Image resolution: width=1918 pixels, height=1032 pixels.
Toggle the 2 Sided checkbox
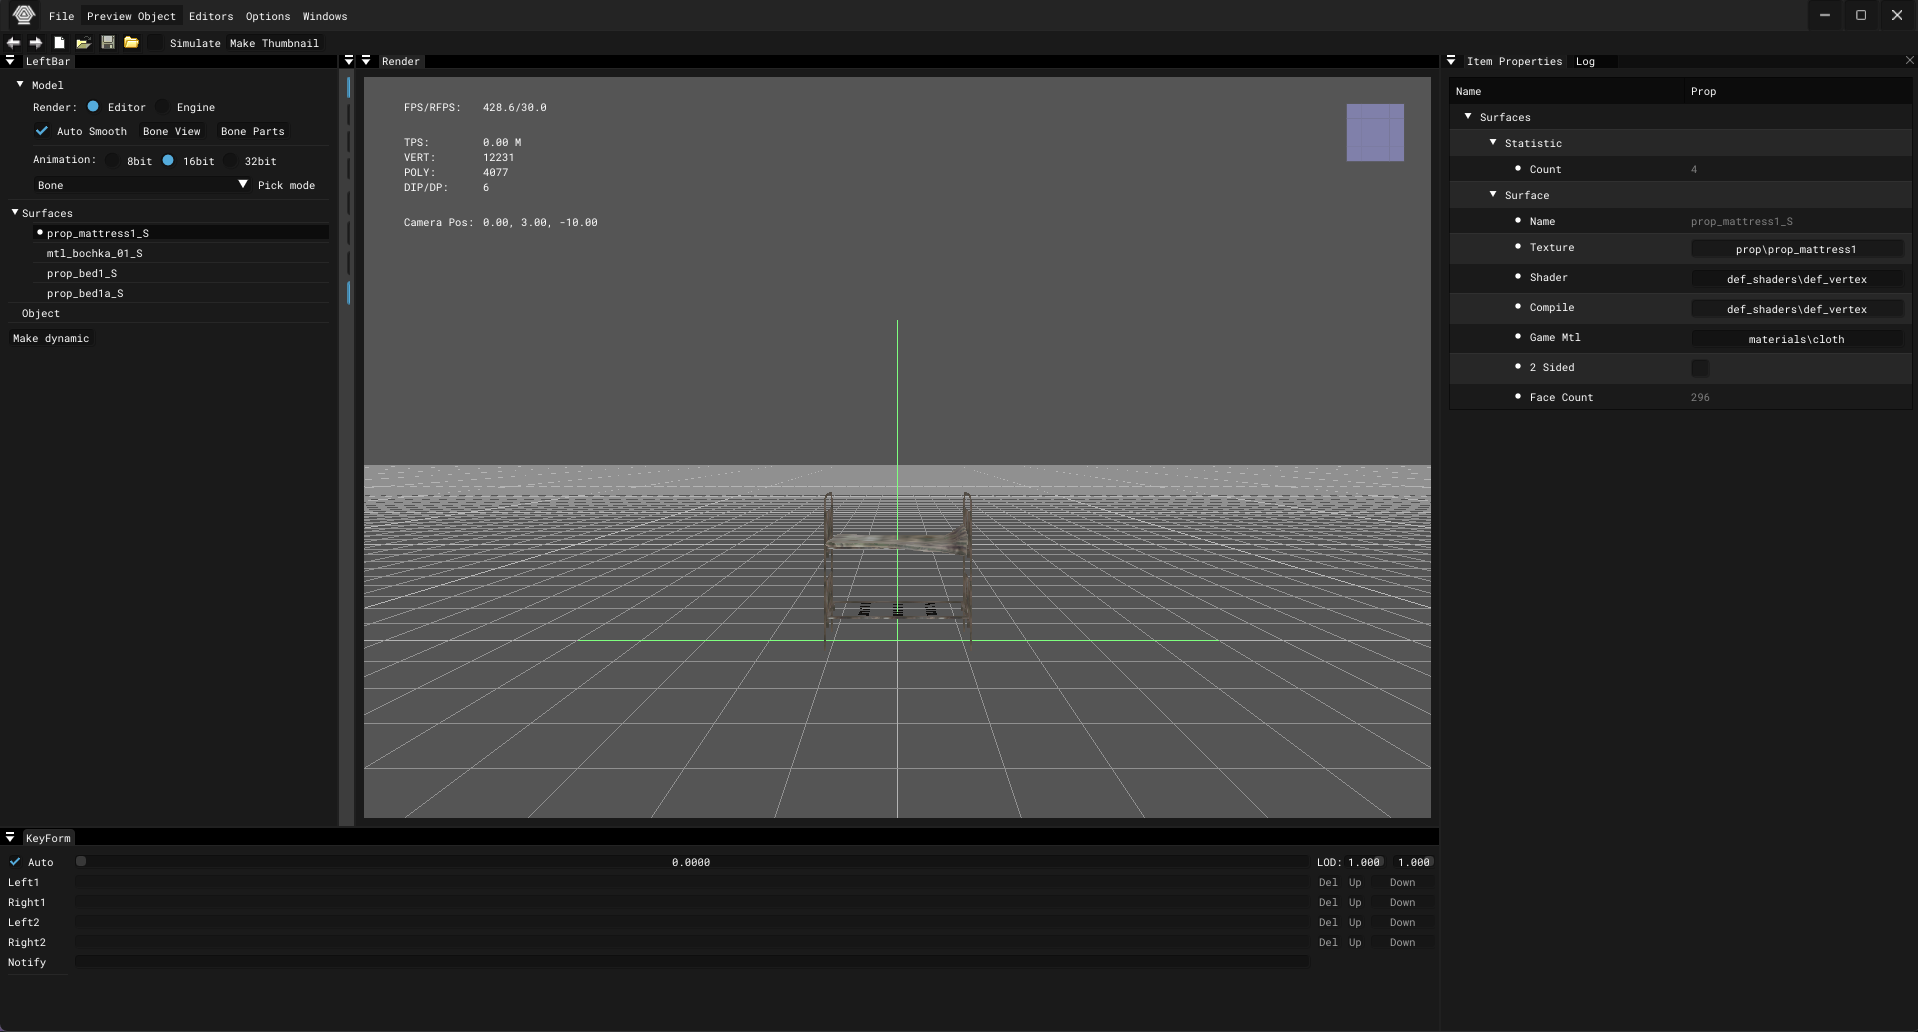1699,368
